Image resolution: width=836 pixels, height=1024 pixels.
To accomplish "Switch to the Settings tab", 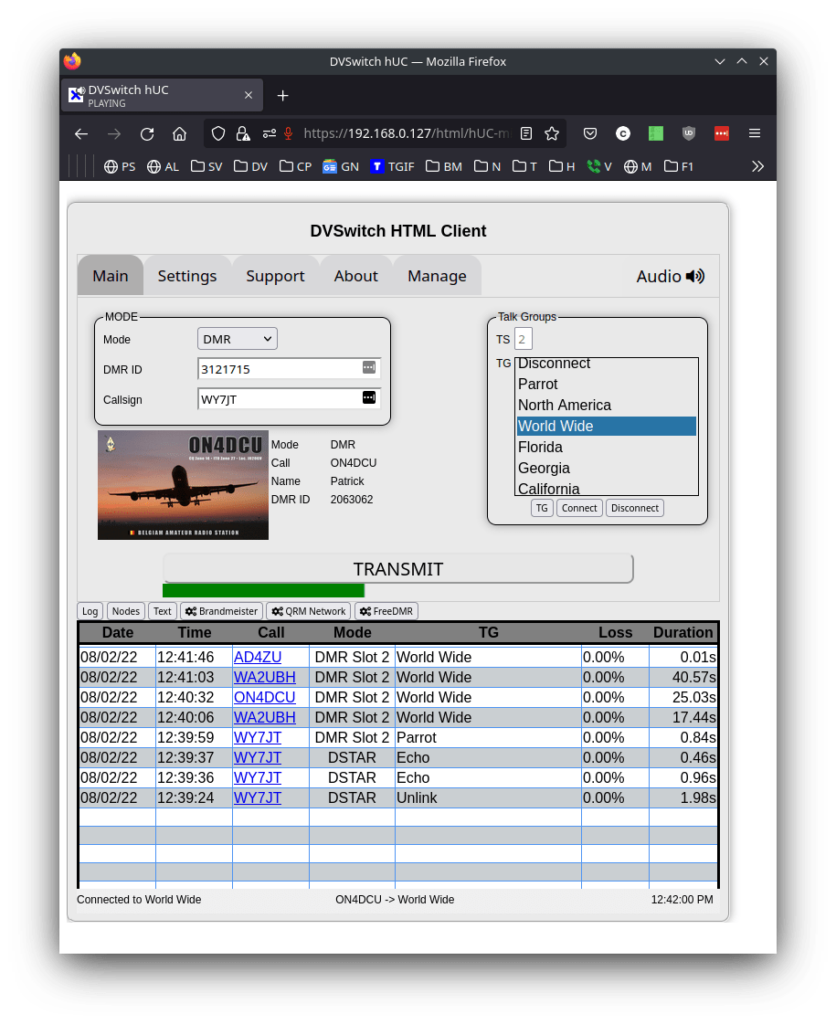I will coord(187,276).
